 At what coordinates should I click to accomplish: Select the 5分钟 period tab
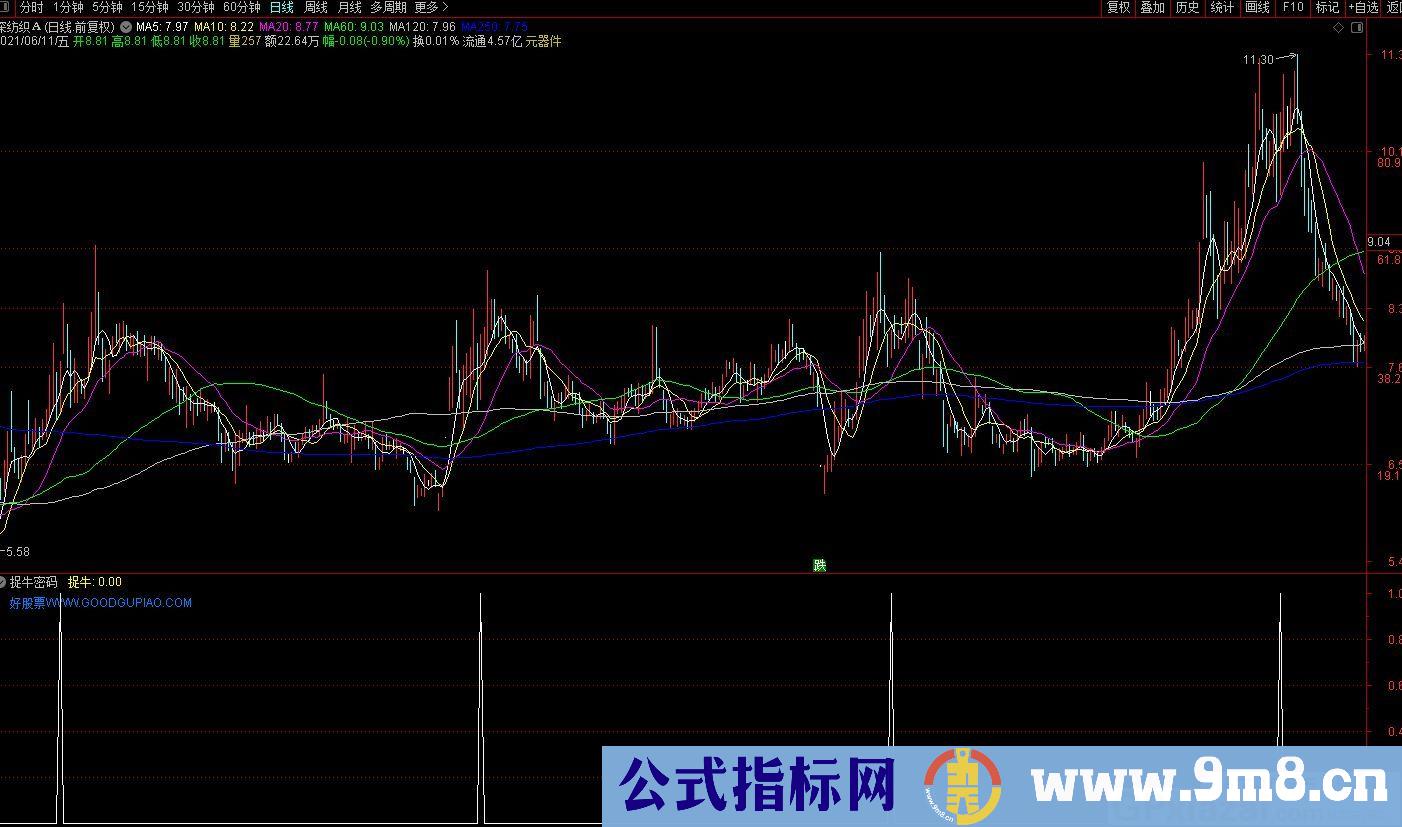point(107,7)
